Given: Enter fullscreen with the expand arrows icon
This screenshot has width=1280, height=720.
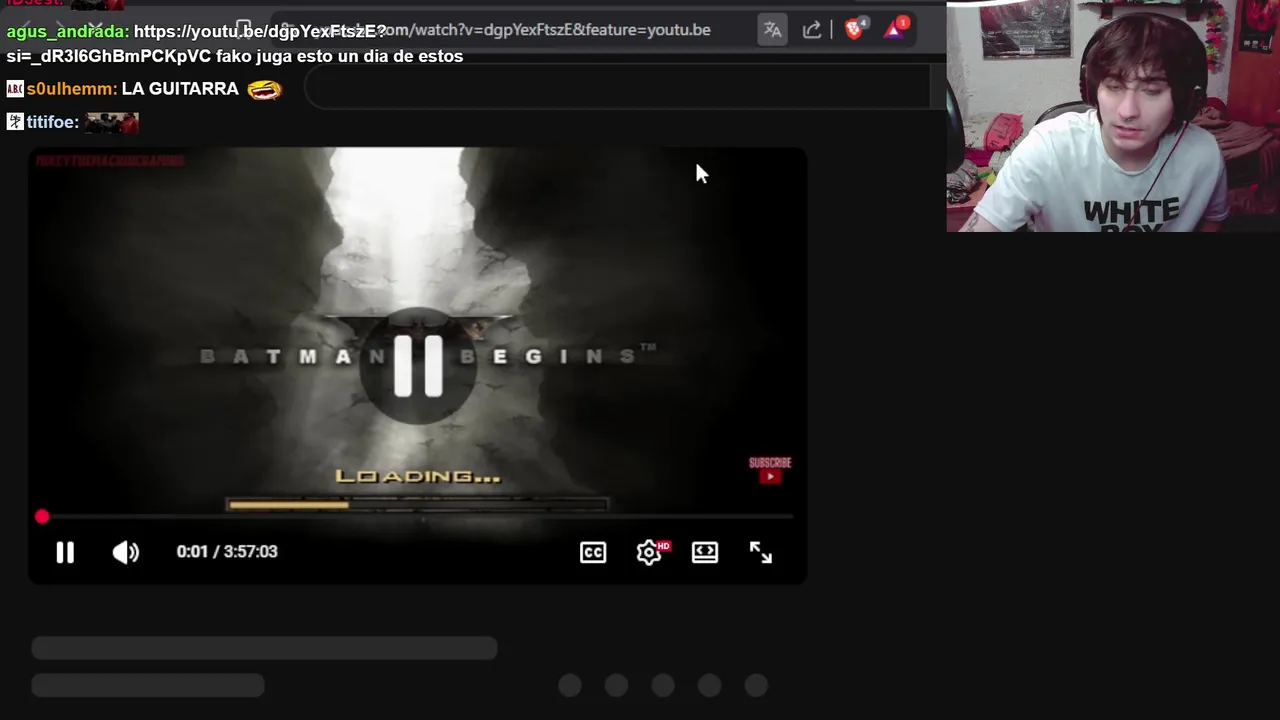Looking at the screenshot, I should [761, 552].
